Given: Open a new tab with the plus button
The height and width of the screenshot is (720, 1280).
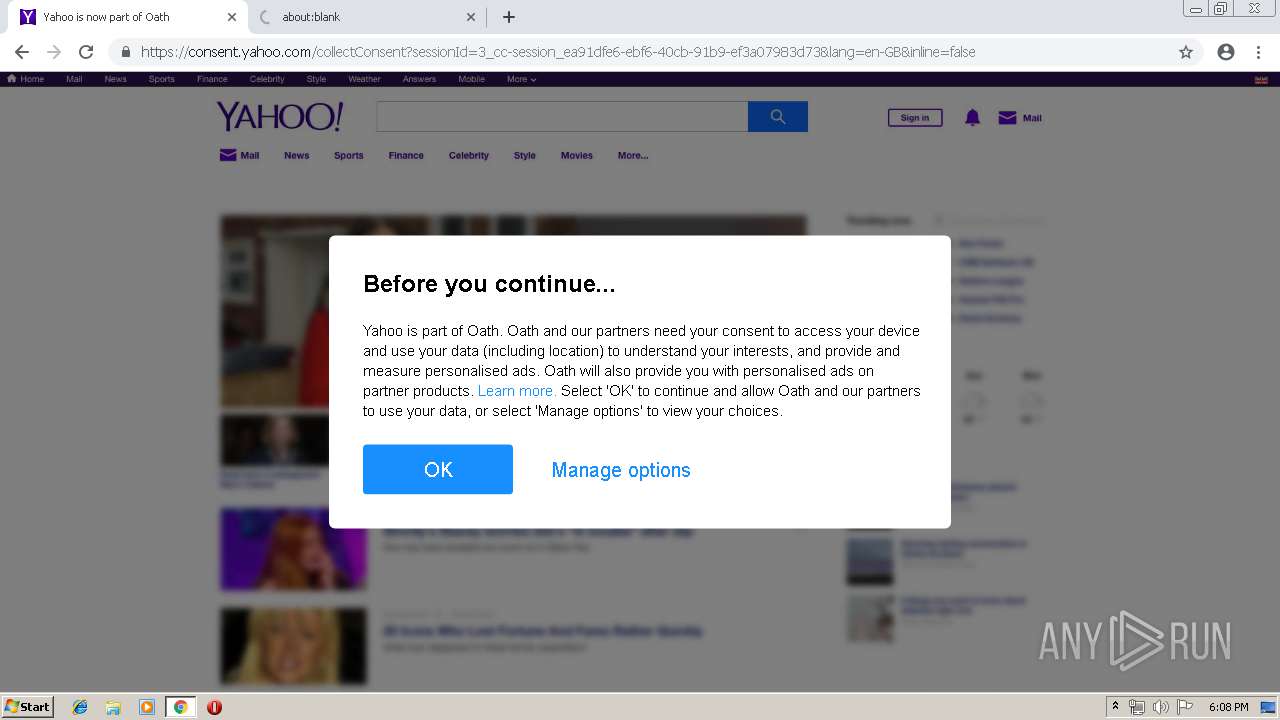Looking at the screenshot, I should click(x=509, y=17).
